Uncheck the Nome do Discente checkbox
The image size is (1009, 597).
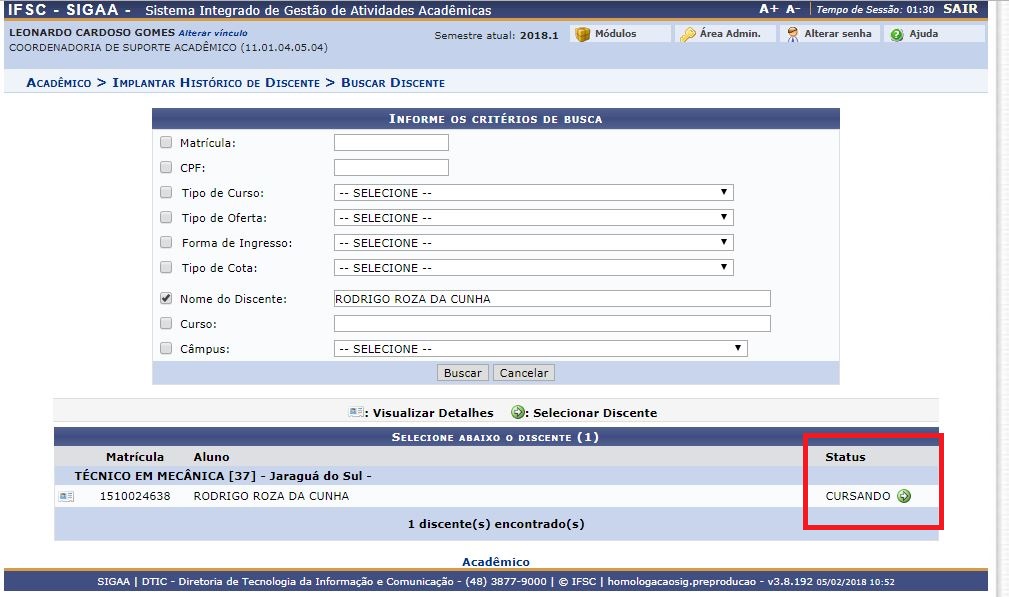pos(166,298)
